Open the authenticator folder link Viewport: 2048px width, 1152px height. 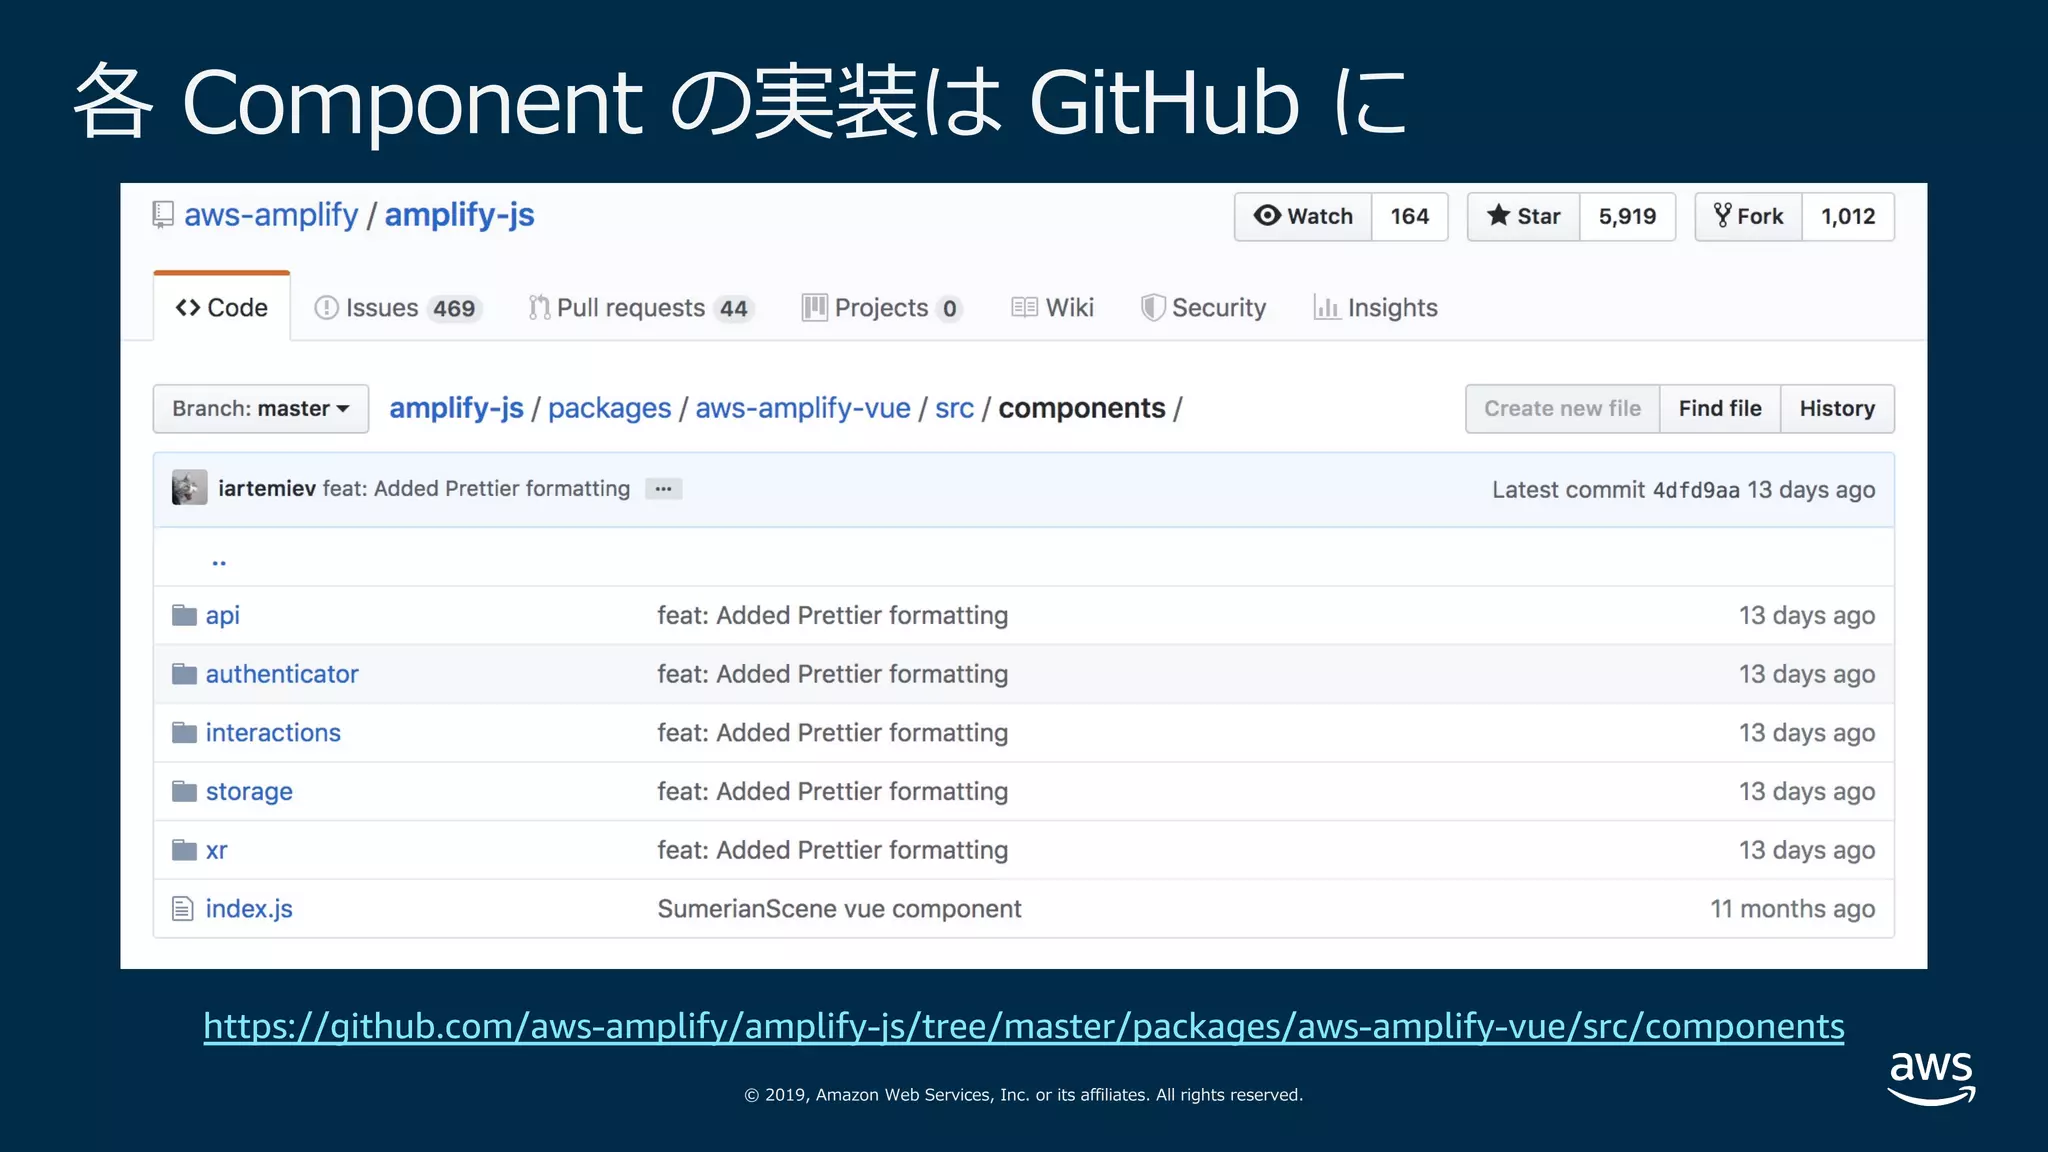(282, 674)
